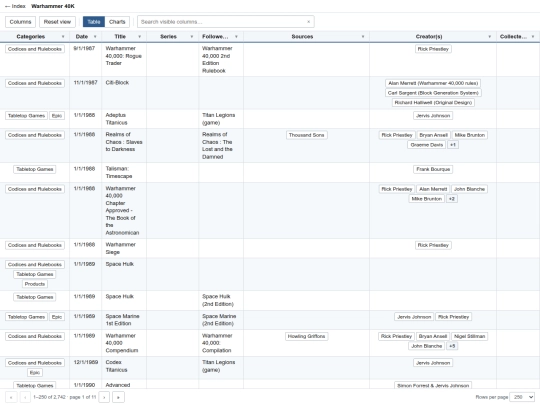Image resolution: width=540 pixels, height=405 pixels.
Task: Switch to the Charts view tab
Action: pos(117,22)
